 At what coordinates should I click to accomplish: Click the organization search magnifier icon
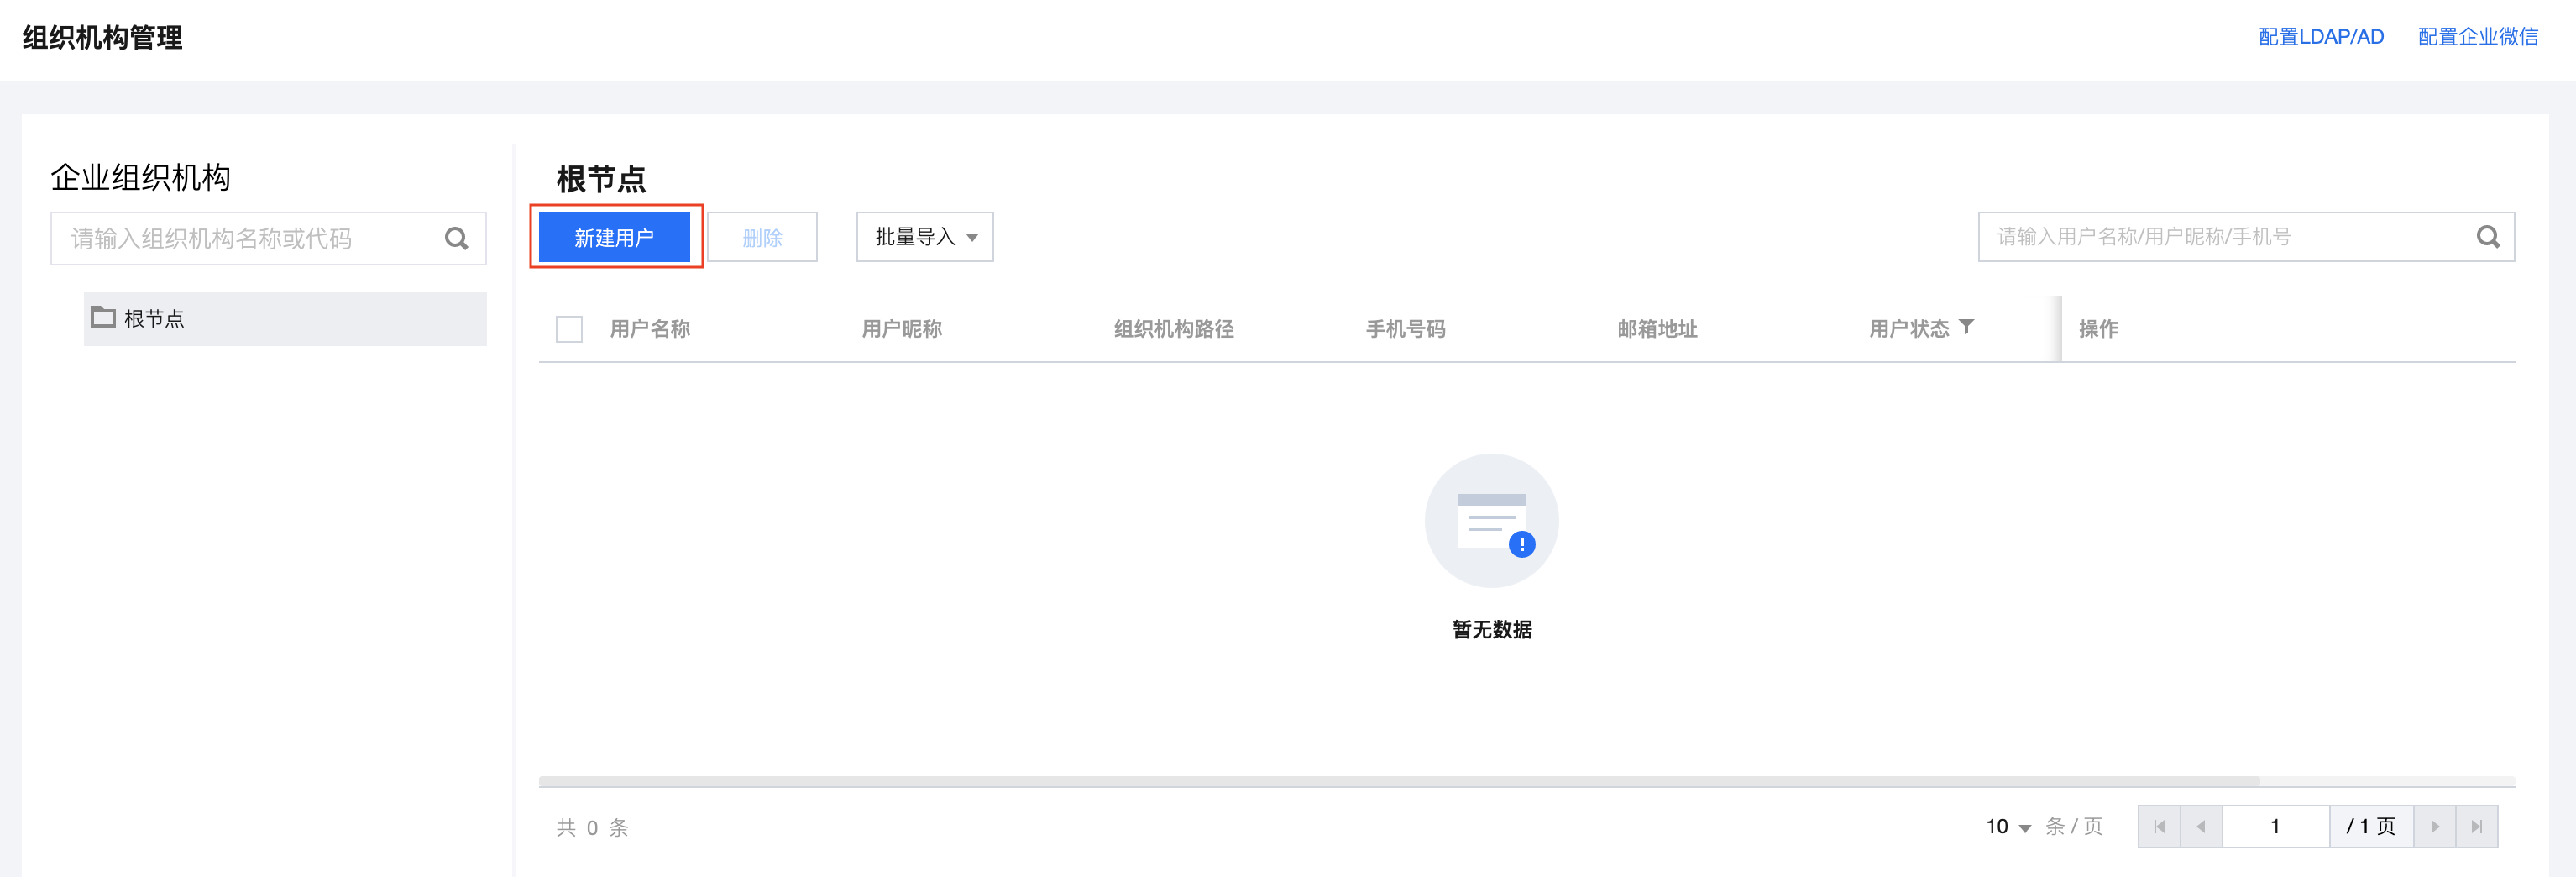point(456,238)
